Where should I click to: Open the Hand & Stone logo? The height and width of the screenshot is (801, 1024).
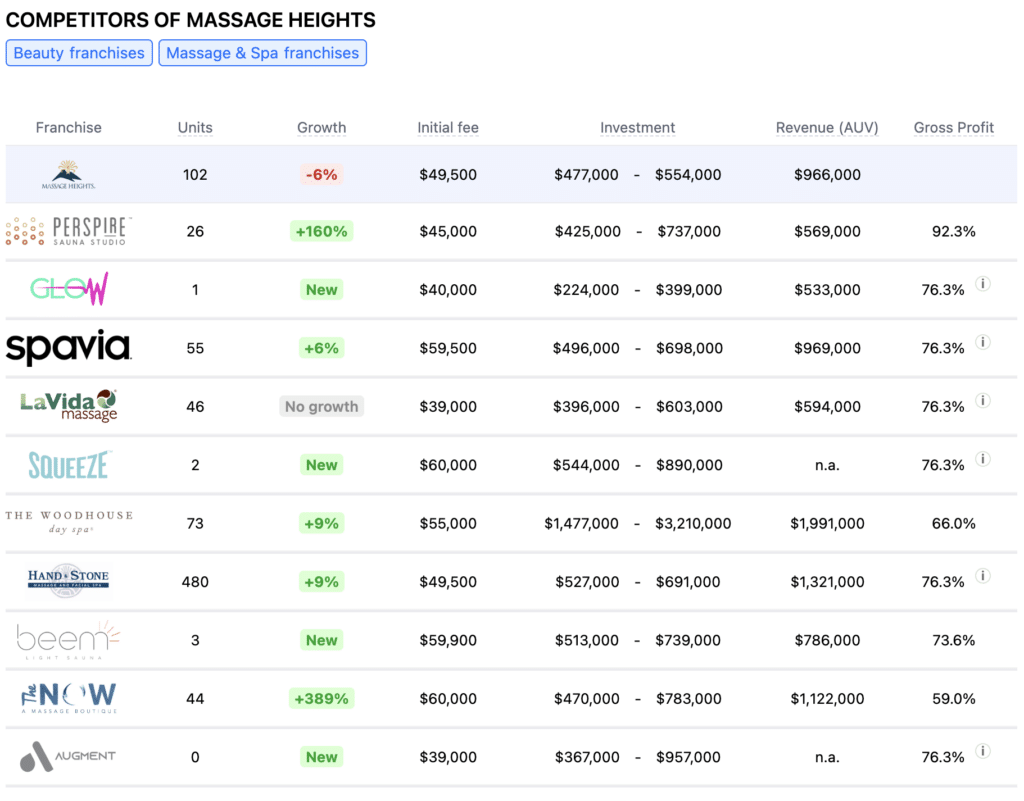point(69,580)
